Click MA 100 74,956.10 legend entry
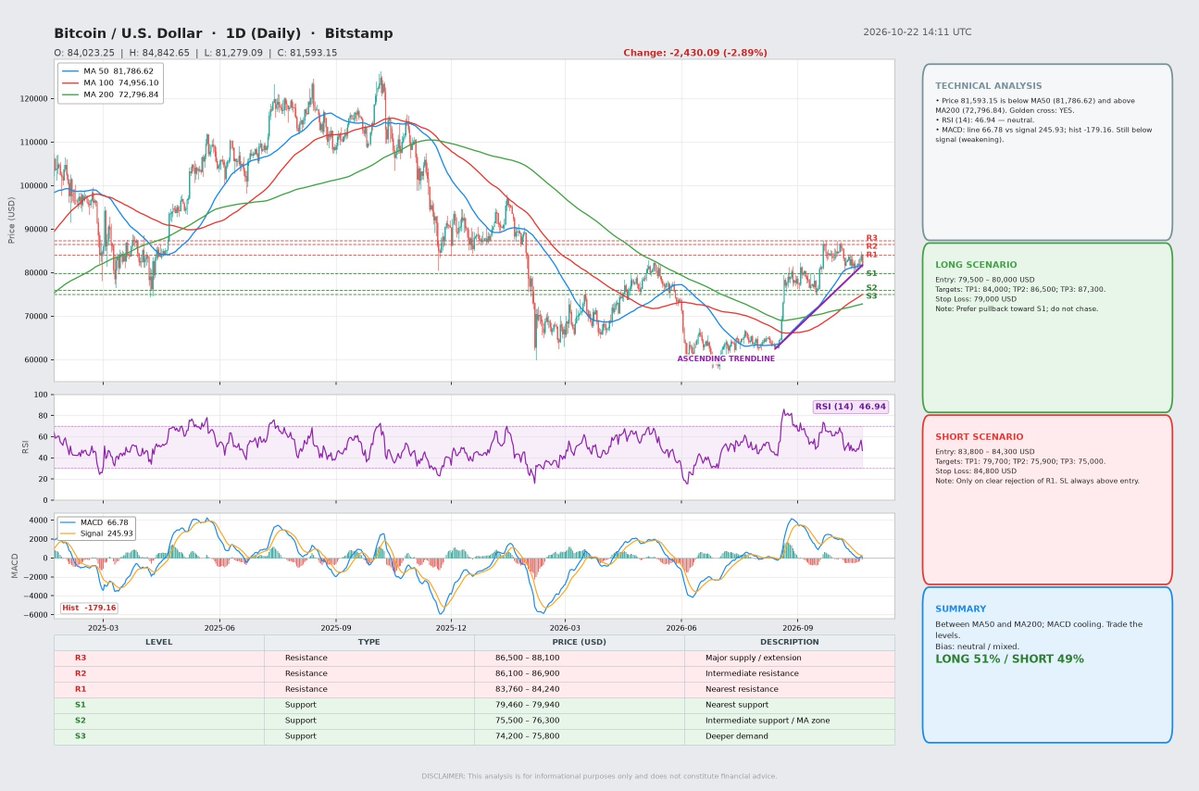Image resolution: width=1199 pixels, height=791 pixels. (x=109, y=83)
